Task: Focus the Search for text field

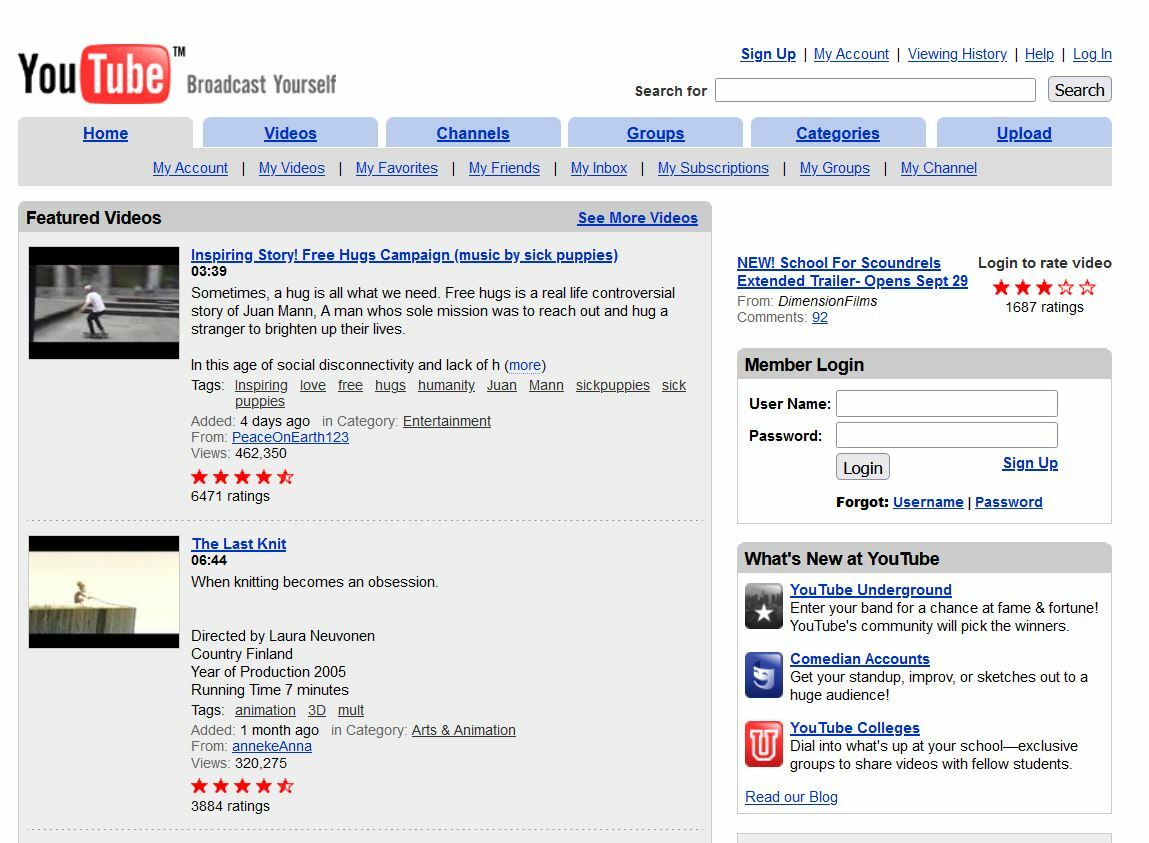Action: pyautogui.click(x=875, y=90)
